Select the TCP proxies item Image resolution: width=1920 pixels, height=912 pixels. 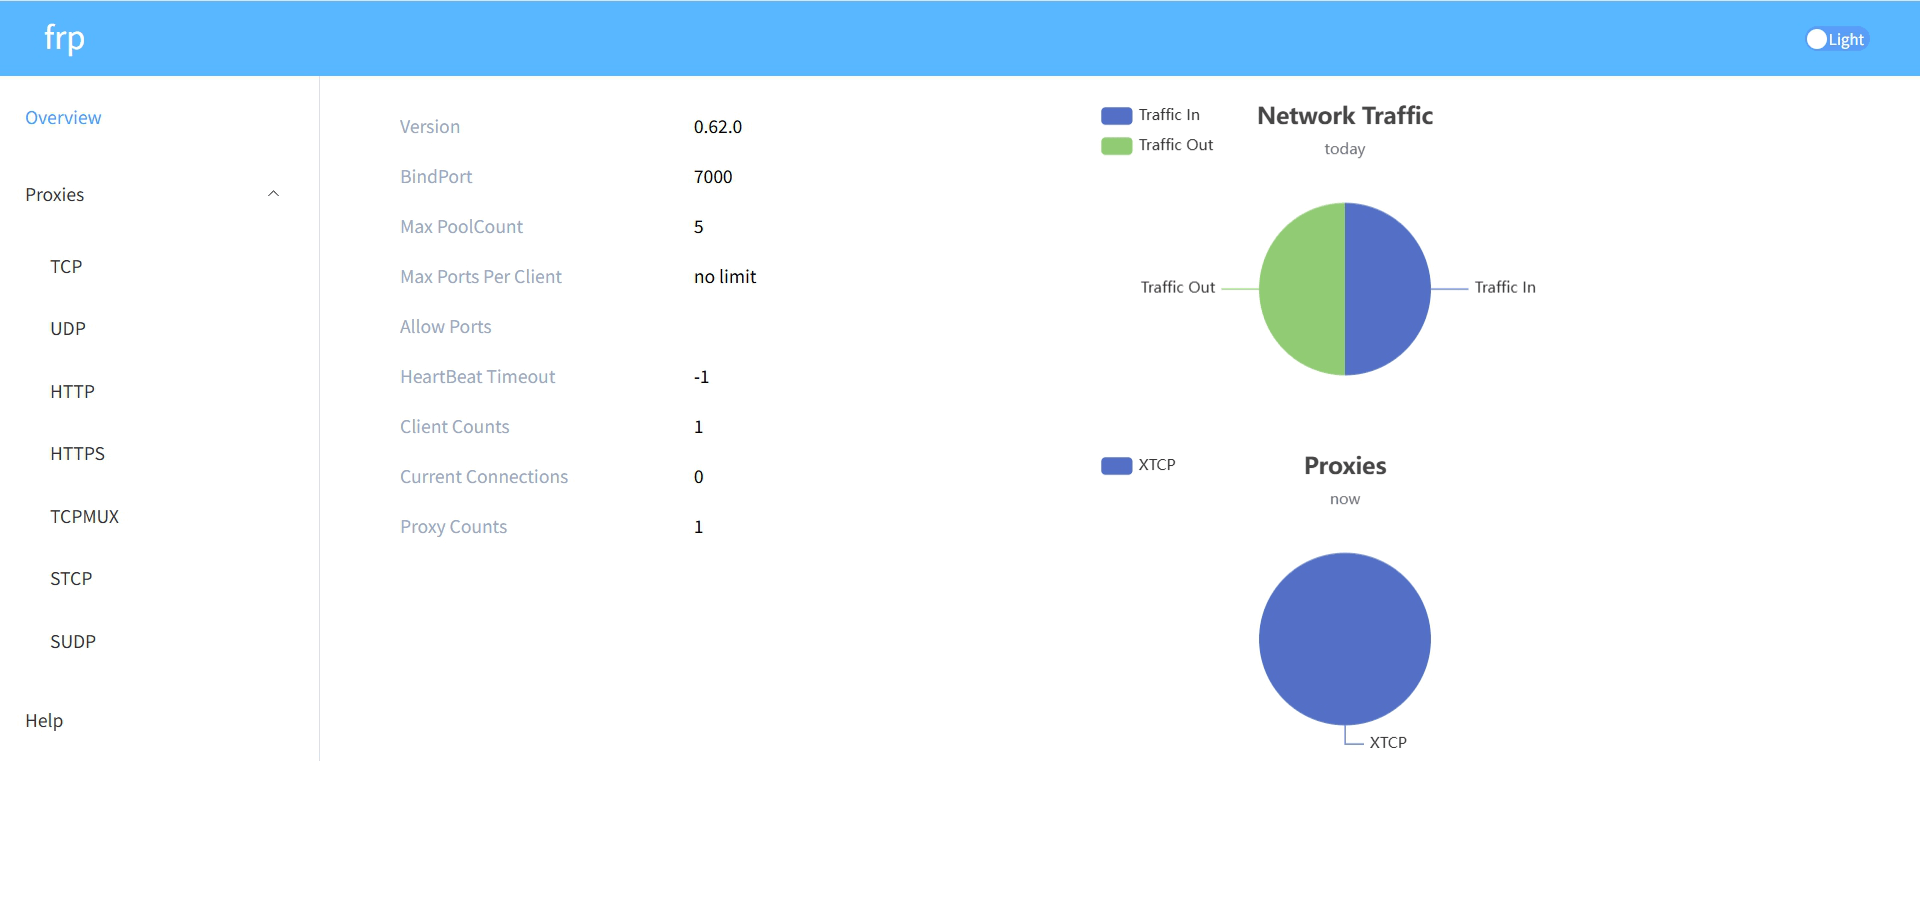coord(66,267)
